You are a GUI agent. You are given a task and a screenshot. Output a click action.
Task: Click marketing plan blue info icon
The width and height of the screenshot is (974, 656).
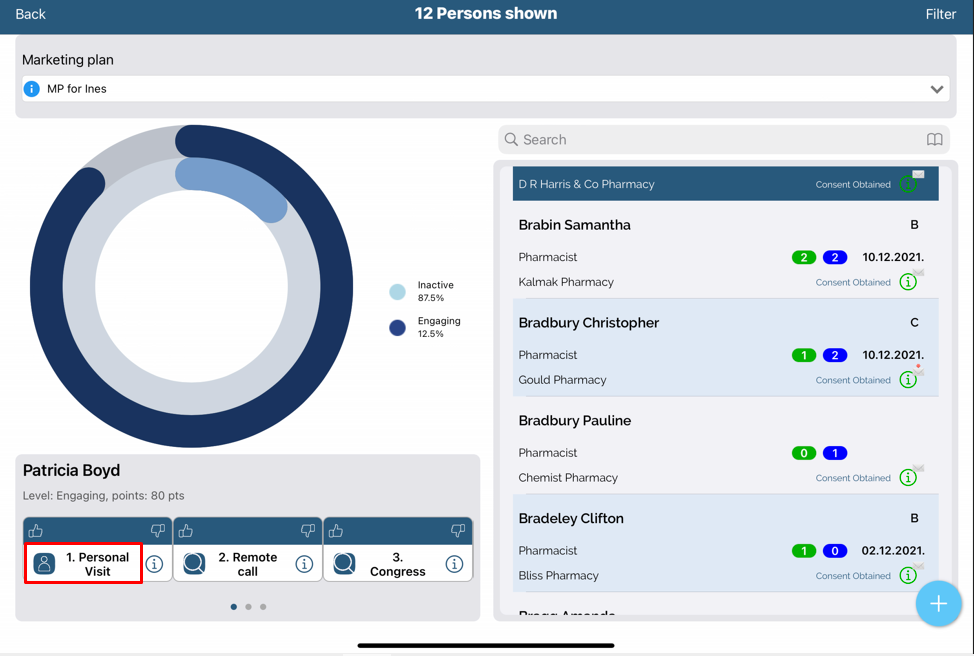click(x=32, y=89)
